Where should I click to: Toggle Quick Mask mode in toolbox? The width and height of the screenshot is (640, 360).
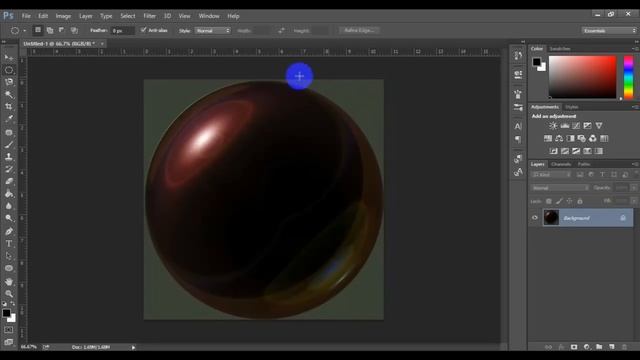[x=9, y=330]
